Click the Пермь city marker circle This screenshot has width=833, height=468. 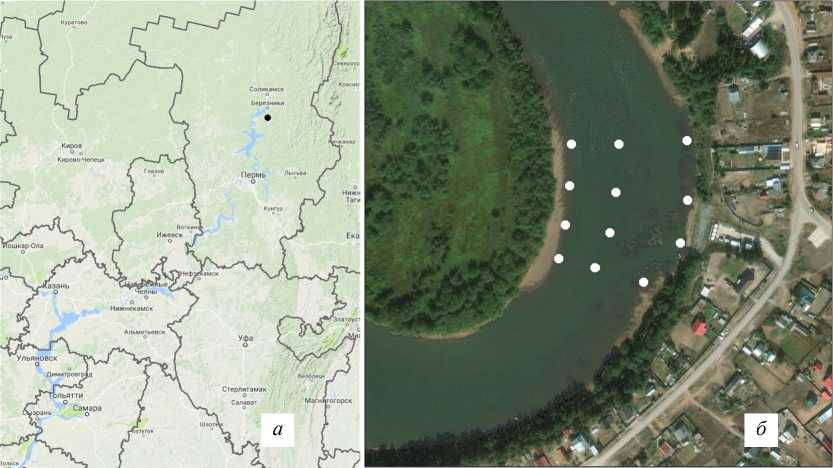tap(253, 182)
